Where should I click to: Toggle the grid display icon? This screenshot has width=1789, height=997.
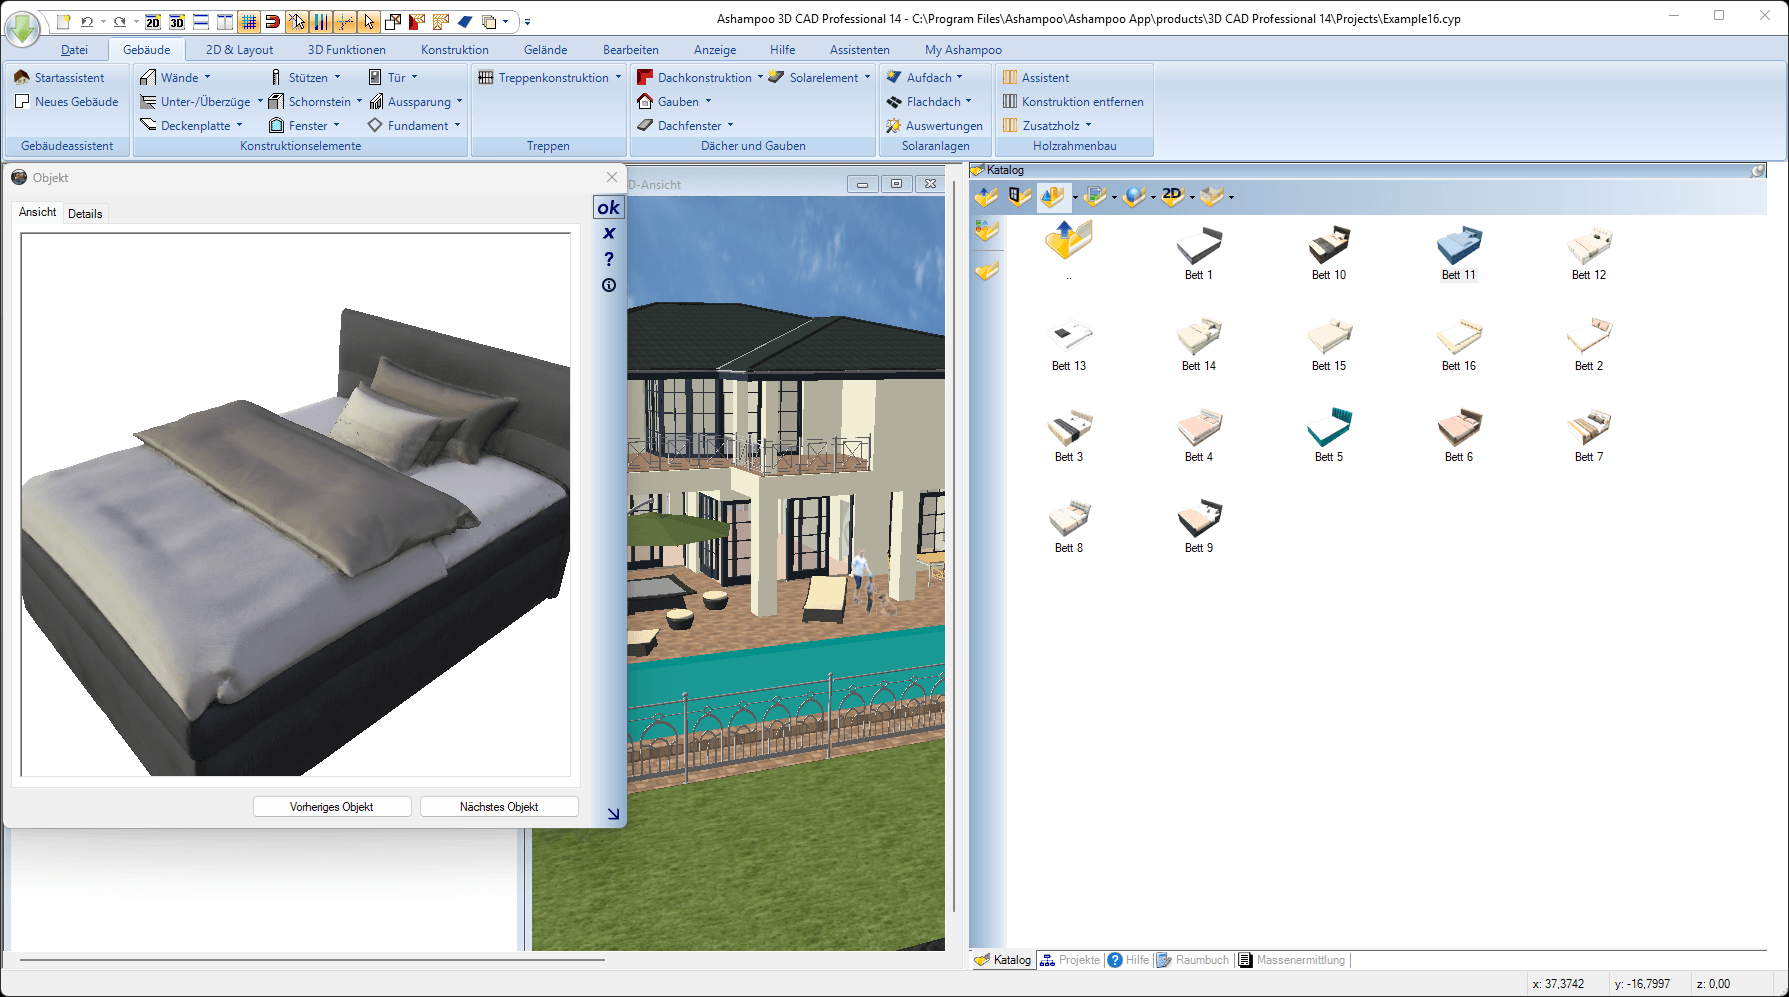tap(247, 21)
